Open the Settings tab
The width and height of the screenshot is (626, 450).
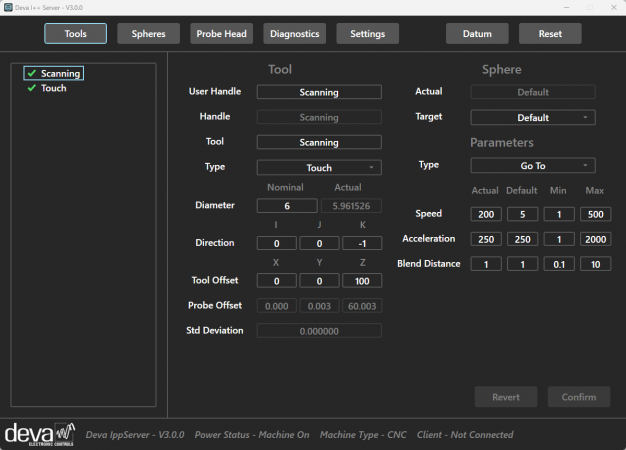[x=367, y=34]
